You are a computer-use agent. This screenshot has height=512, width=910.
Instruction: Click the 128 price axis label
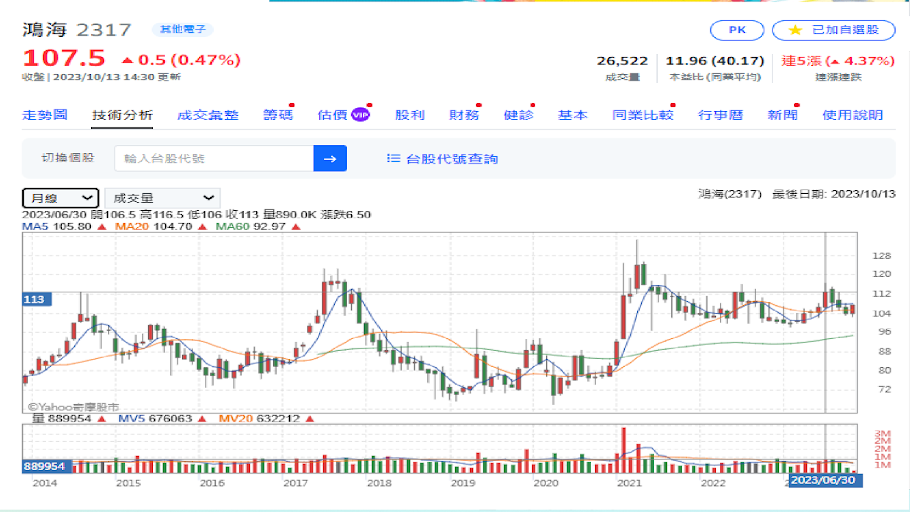(882, 255)
